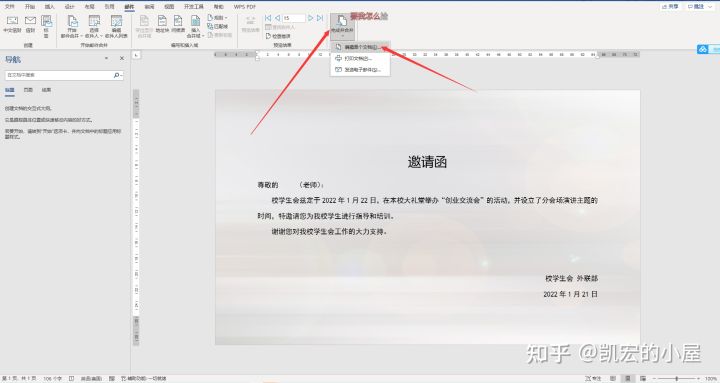This screenshot has height=383, width=720.
Task: Switch to Headings (标题) navigation tab
Action: (x=10, y=90)
